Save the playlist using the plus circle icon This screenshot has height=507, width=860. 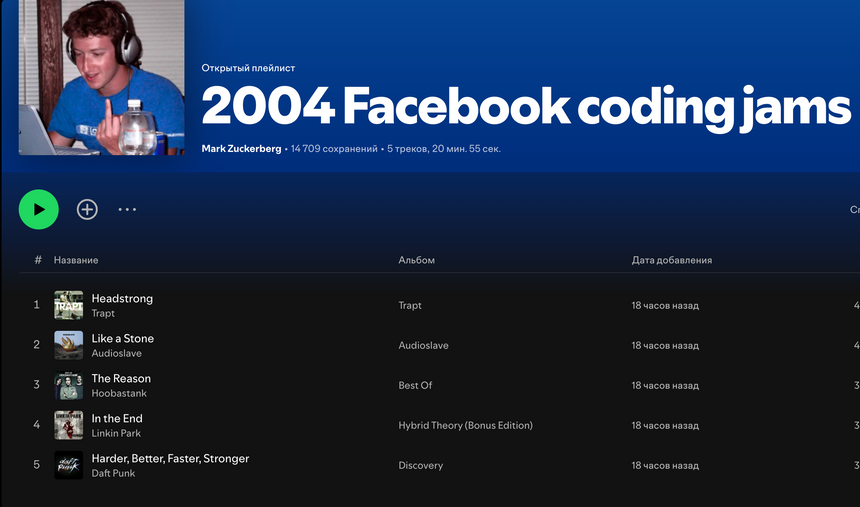(x=87, y=209)
